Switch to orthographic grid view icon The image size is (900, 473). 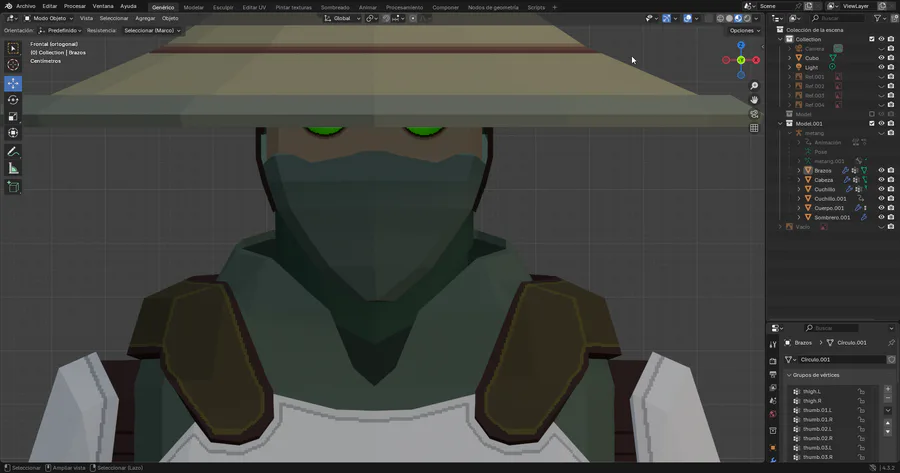tap(754, 128)
